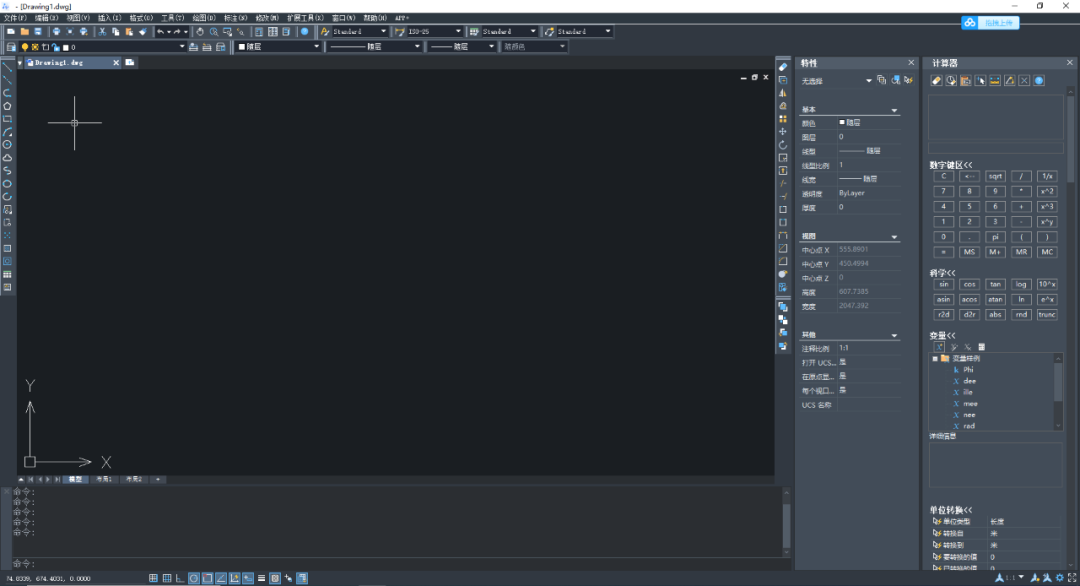This screenshot has width=1080, height=586.
Task: Open the calculator help icon
Action: click(x=1039, y=81)
